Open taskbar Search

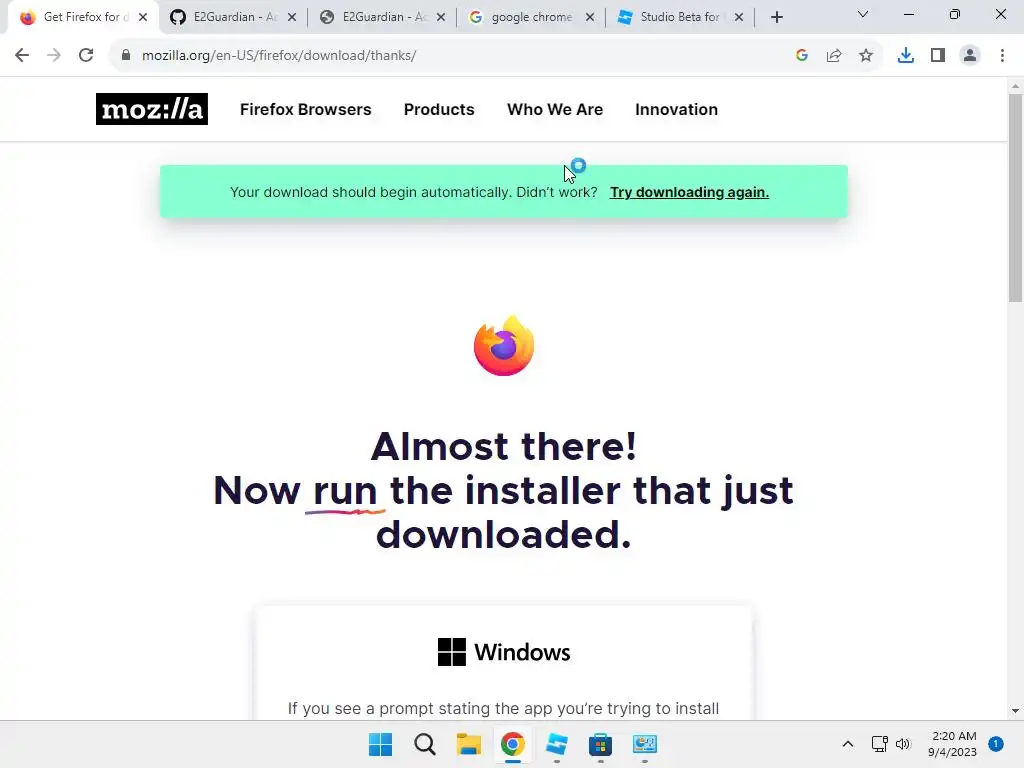pos(424,744)
